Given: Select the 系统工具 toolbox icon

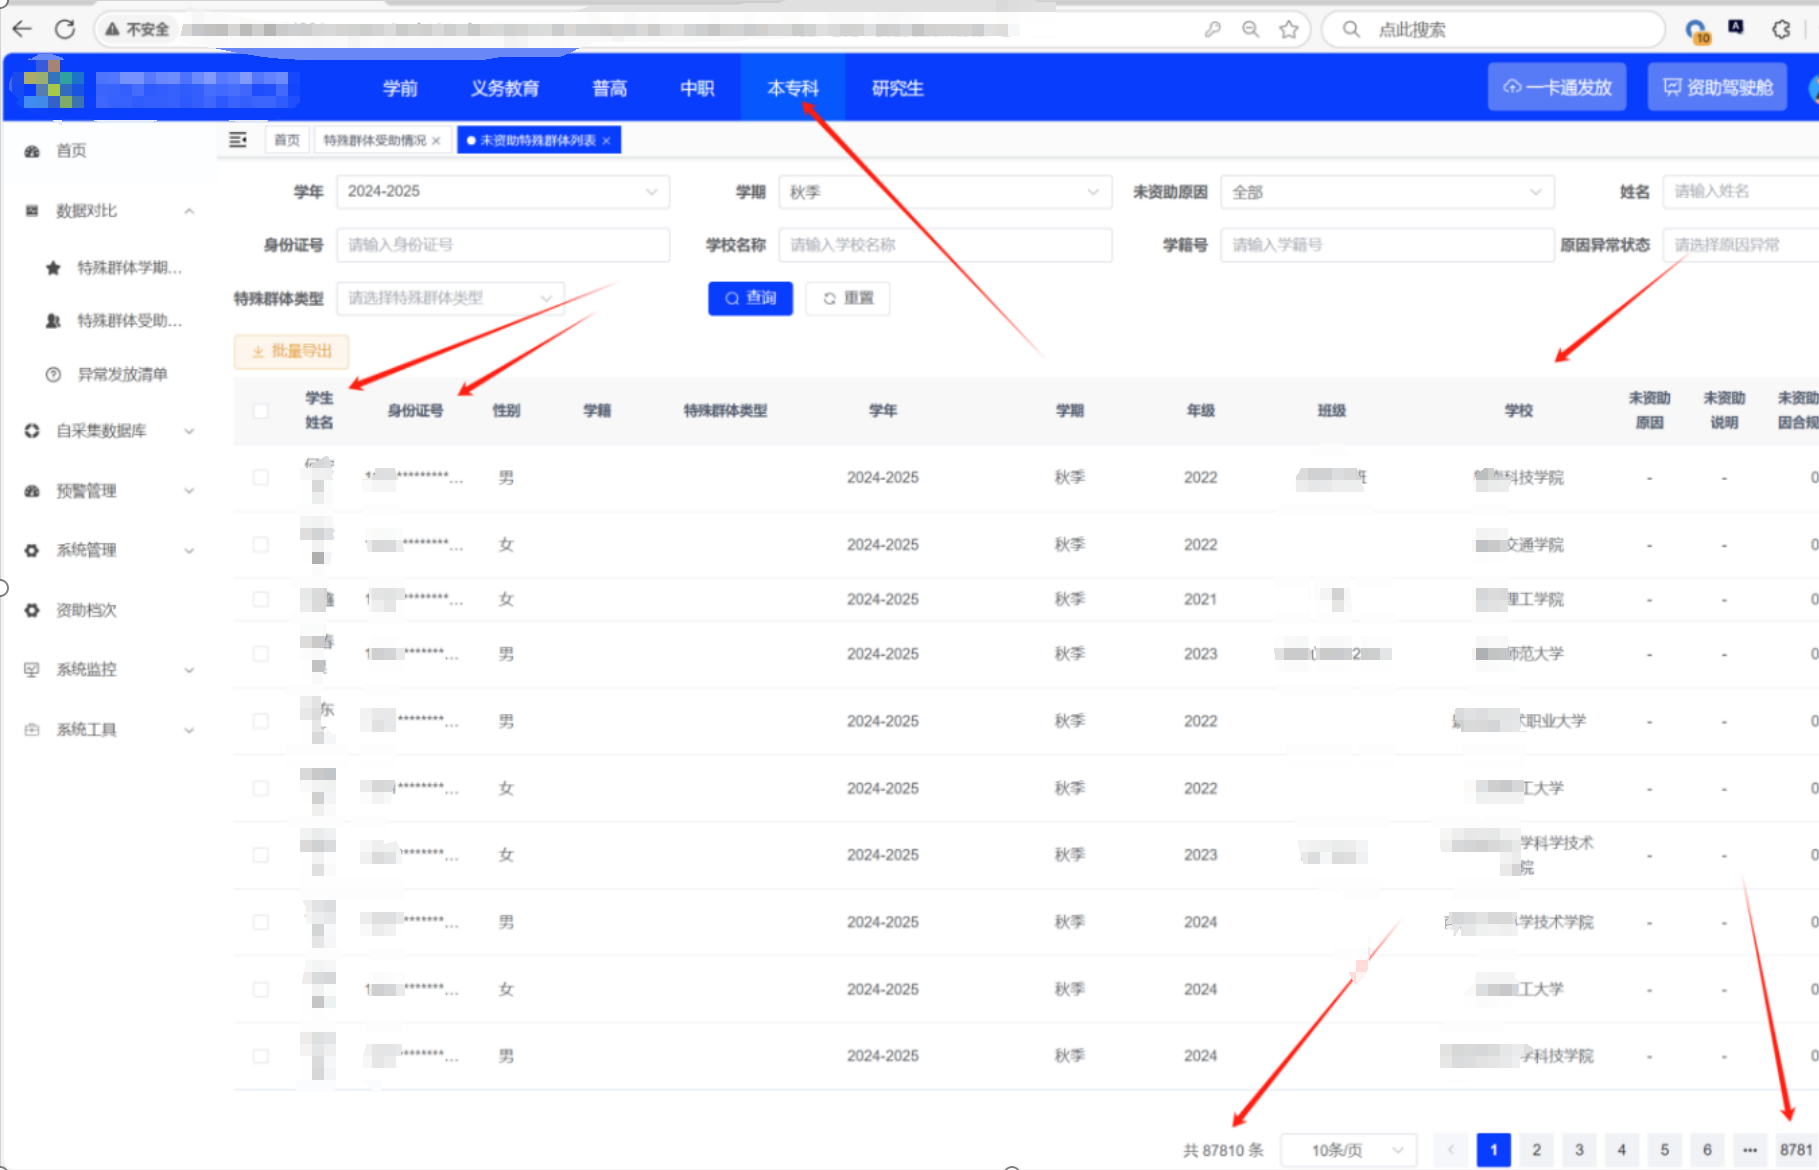Looking at the screenshot, I should pos(32,729).
